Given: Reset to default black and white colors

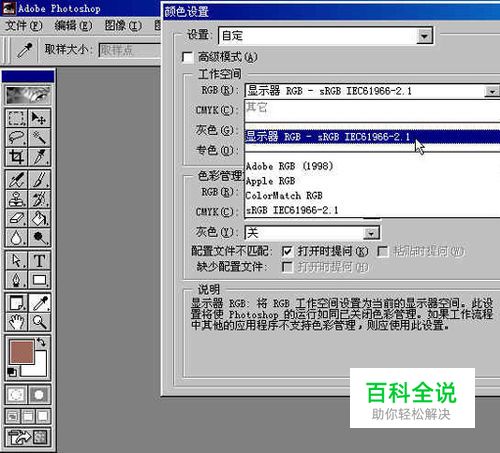Looking at the screenshot, I should click(x=12, y=372).
